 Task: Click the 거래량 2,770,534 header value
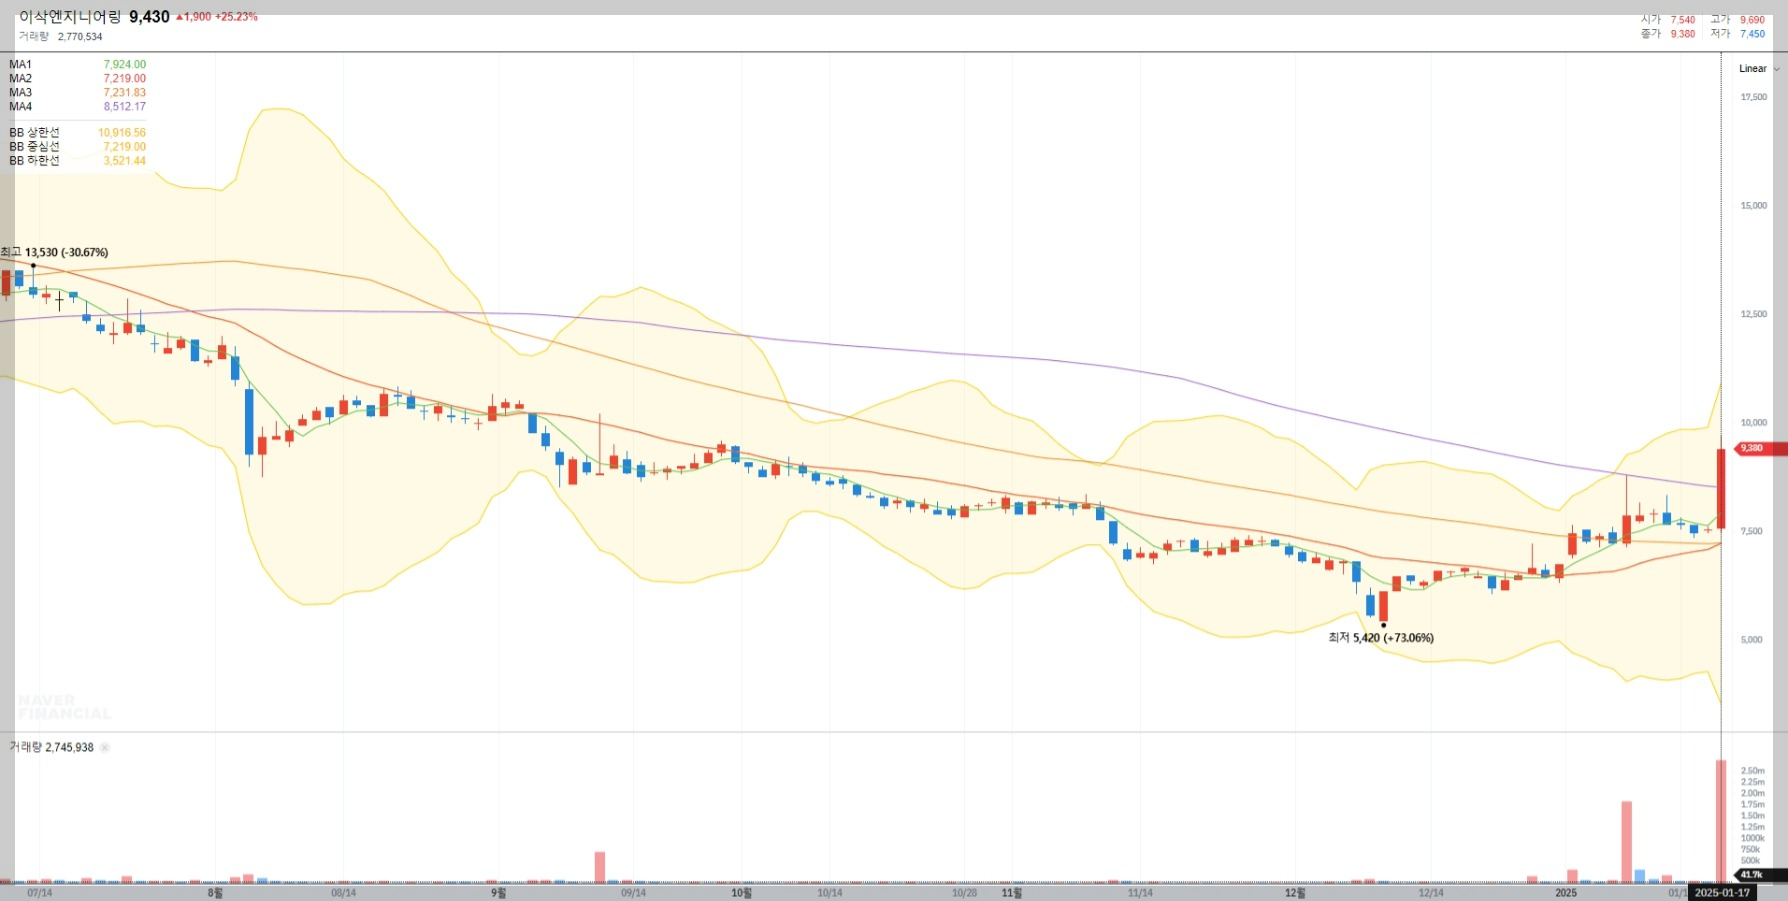[x=60, y=36]
